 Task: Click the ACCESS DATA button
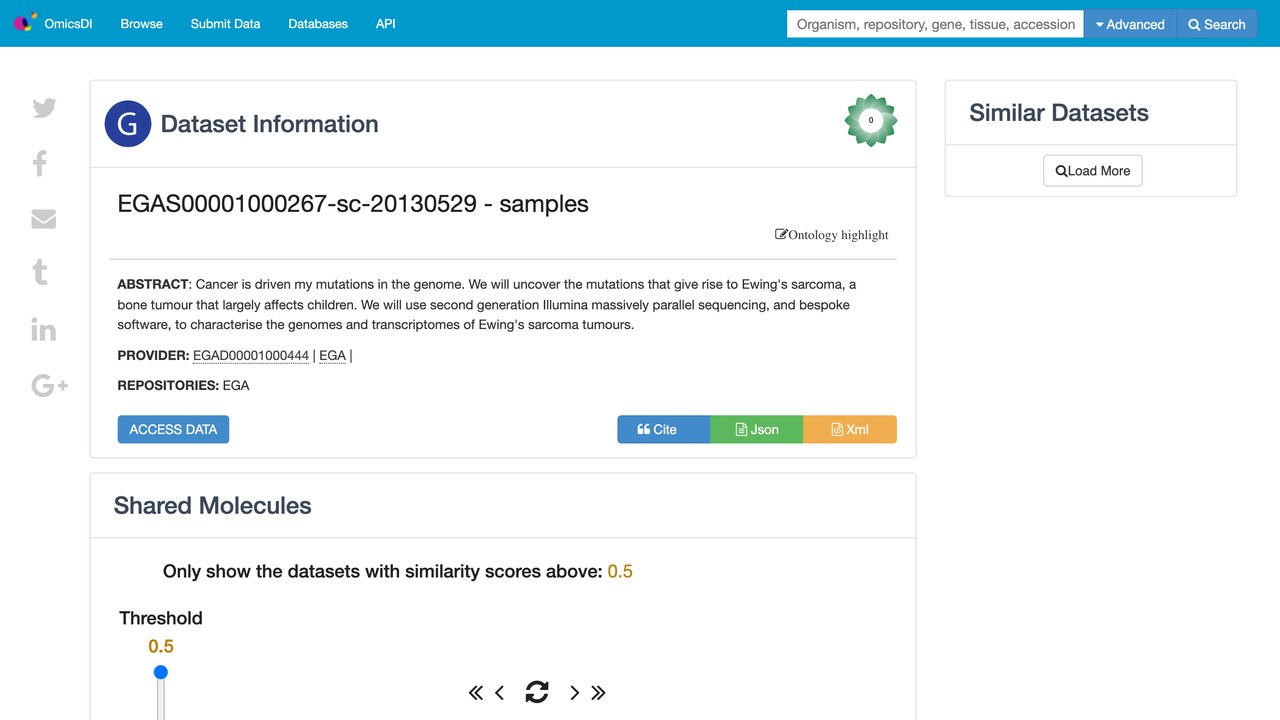tap(173, 429)
